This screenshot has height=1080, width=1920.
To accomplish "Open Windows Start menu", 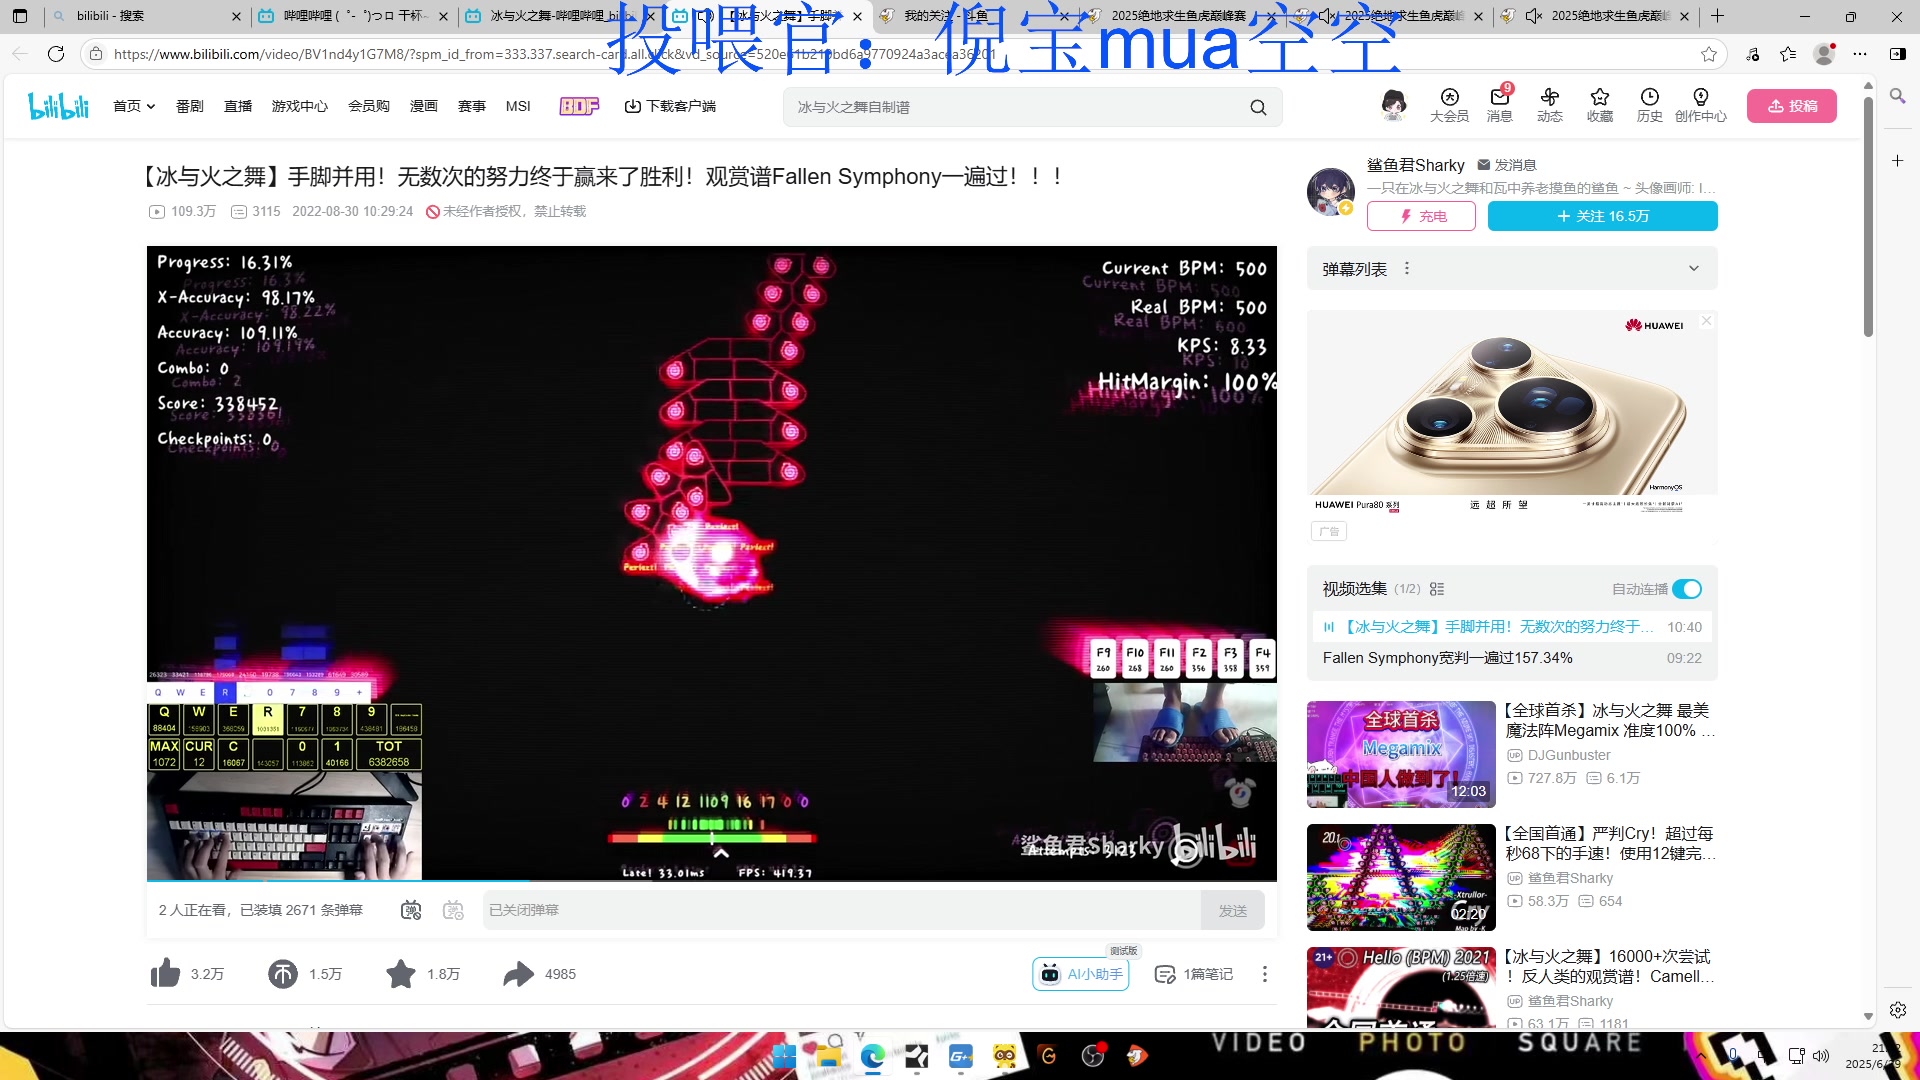I will point(784,1056).
